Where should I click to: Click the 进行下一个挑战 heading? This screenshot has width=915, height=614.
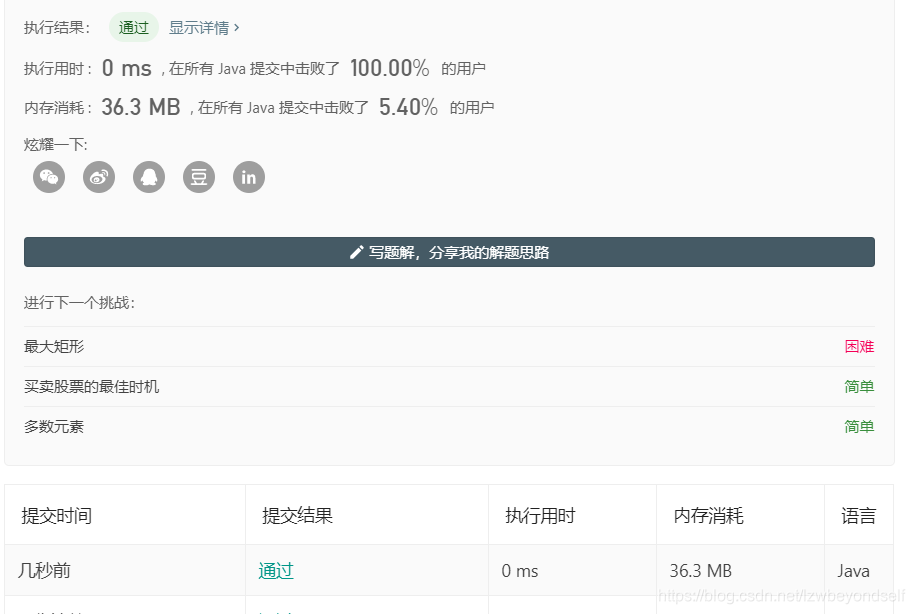click(79, 303)
